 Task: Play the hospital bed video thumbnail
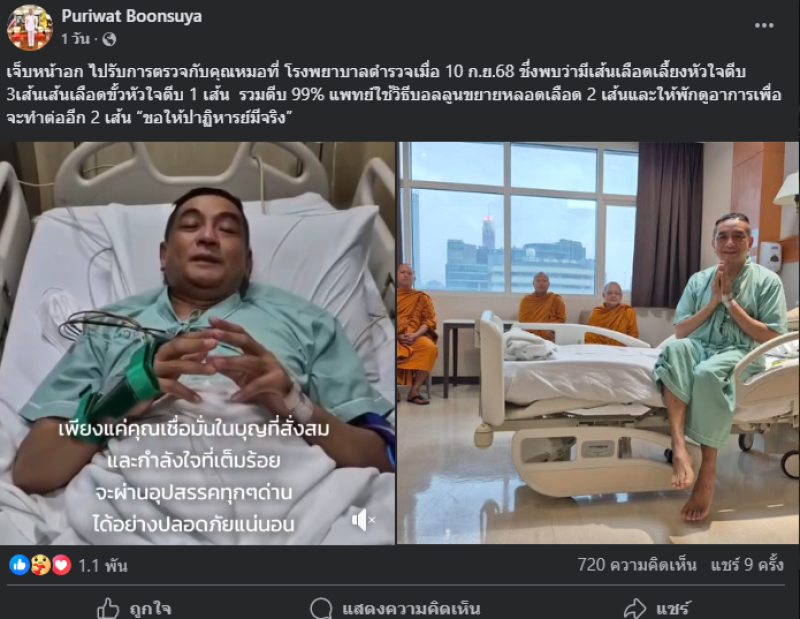(x=197, y=343)
